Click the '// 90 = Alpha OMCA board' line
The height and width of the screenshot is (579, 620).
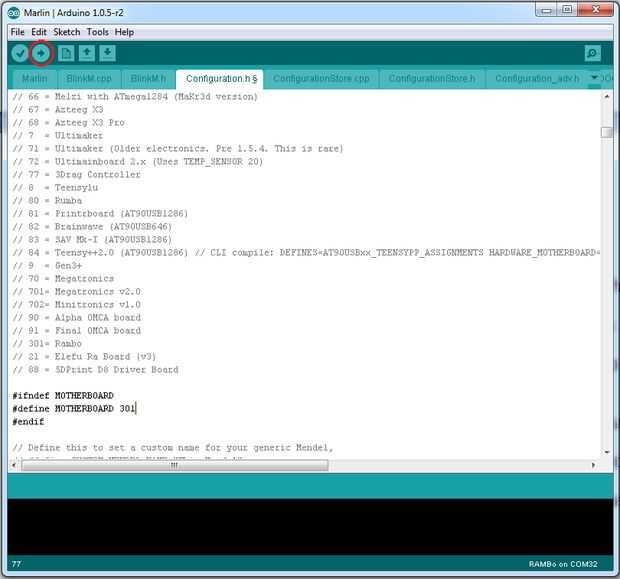click(76, 317)
